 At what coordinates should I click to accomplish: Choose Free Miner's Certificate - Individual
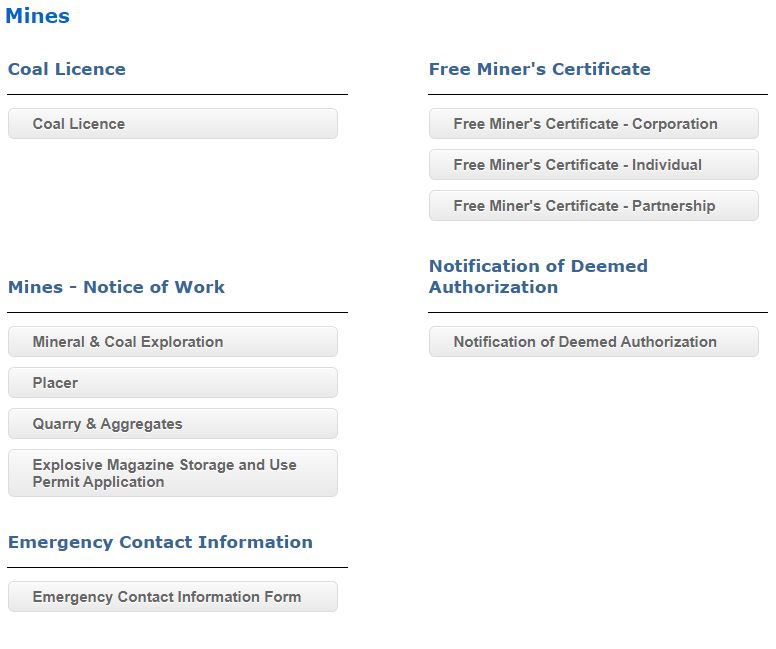tap(593, 165)
